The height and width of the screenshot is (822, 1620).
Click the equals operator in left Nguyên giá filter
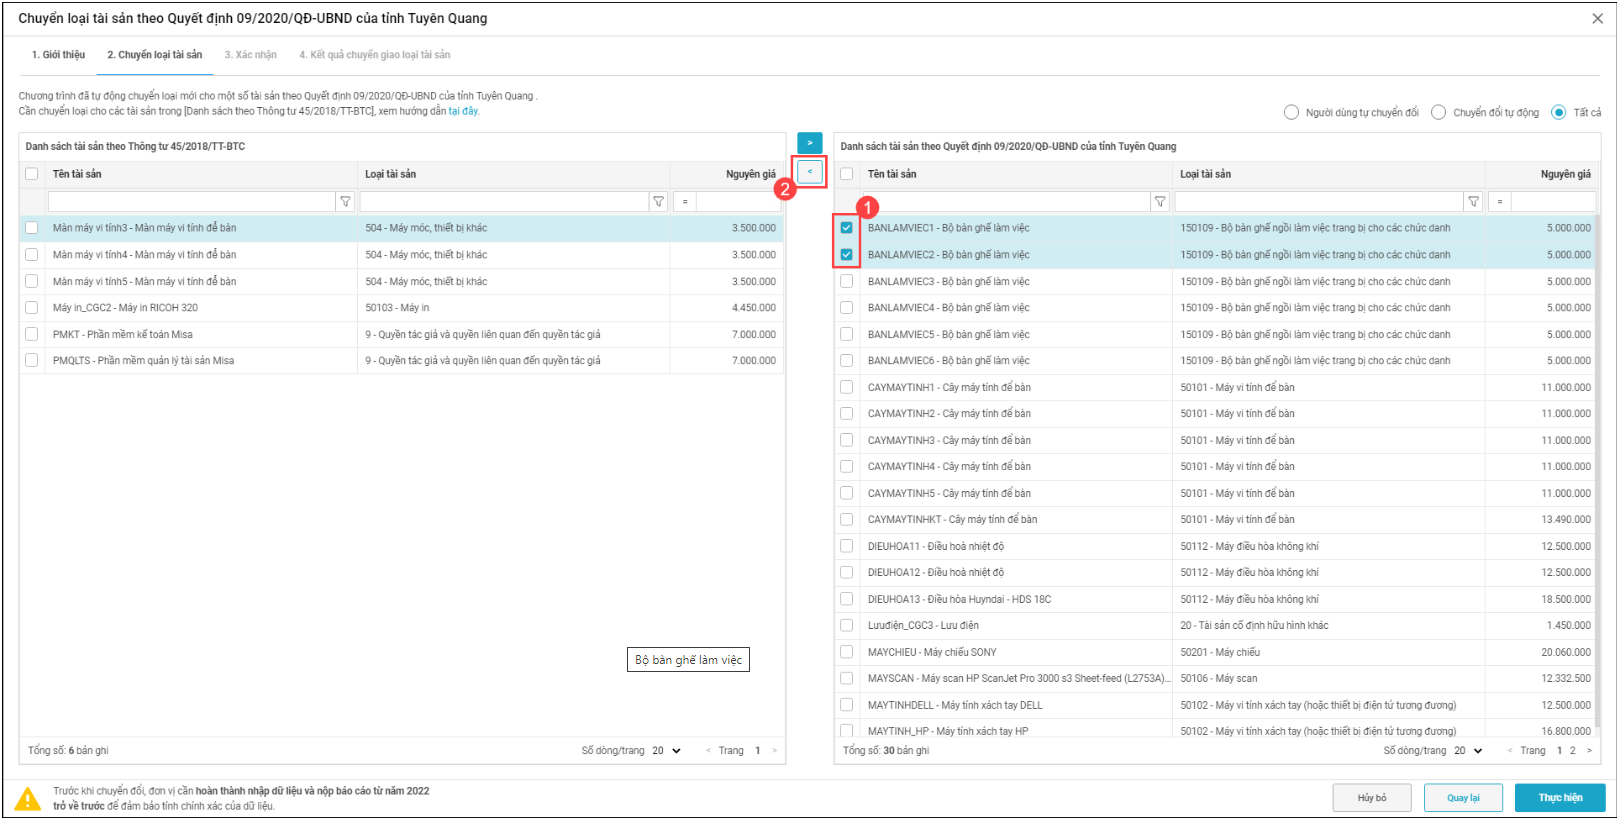(685, 202)
